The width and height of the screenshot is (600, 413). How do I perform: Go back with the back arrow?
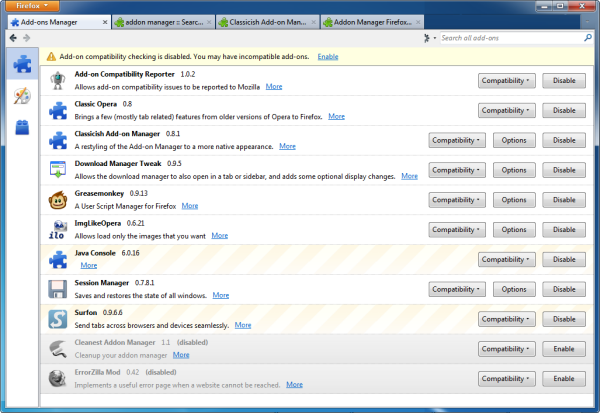[x=13, y=38]
